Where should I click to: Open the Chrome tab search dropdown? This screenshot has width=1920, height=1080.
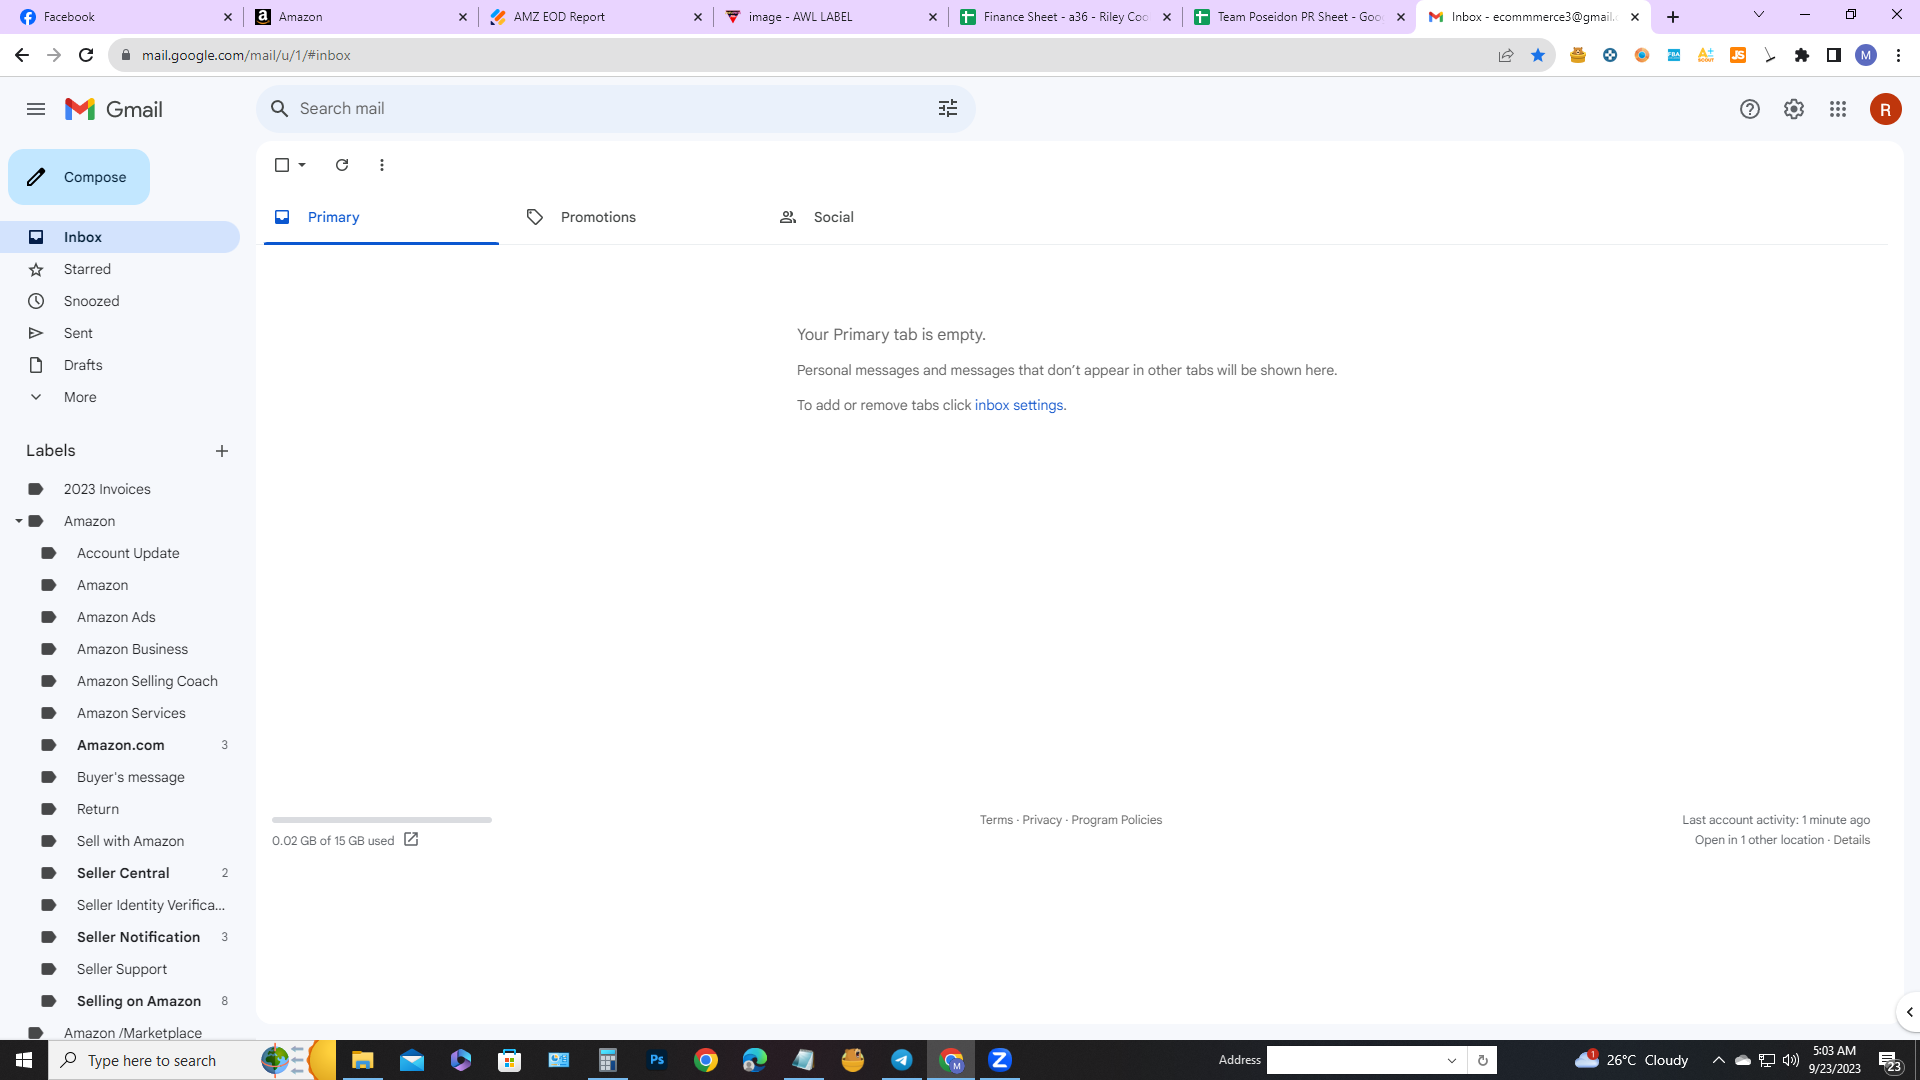point(1759,15)
